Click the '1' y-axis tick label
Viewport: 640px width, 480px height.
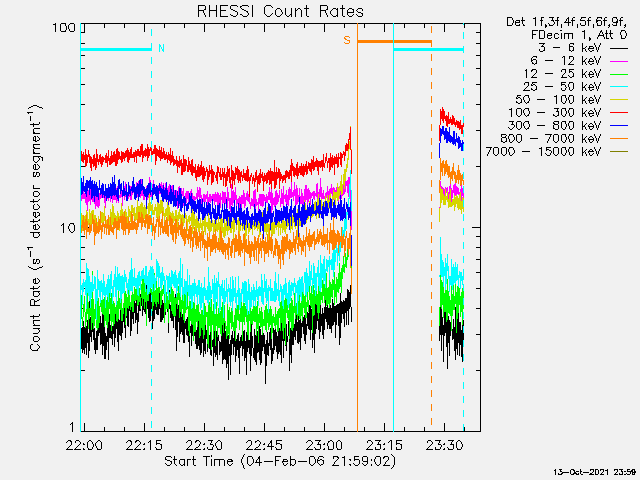[72, 427]
